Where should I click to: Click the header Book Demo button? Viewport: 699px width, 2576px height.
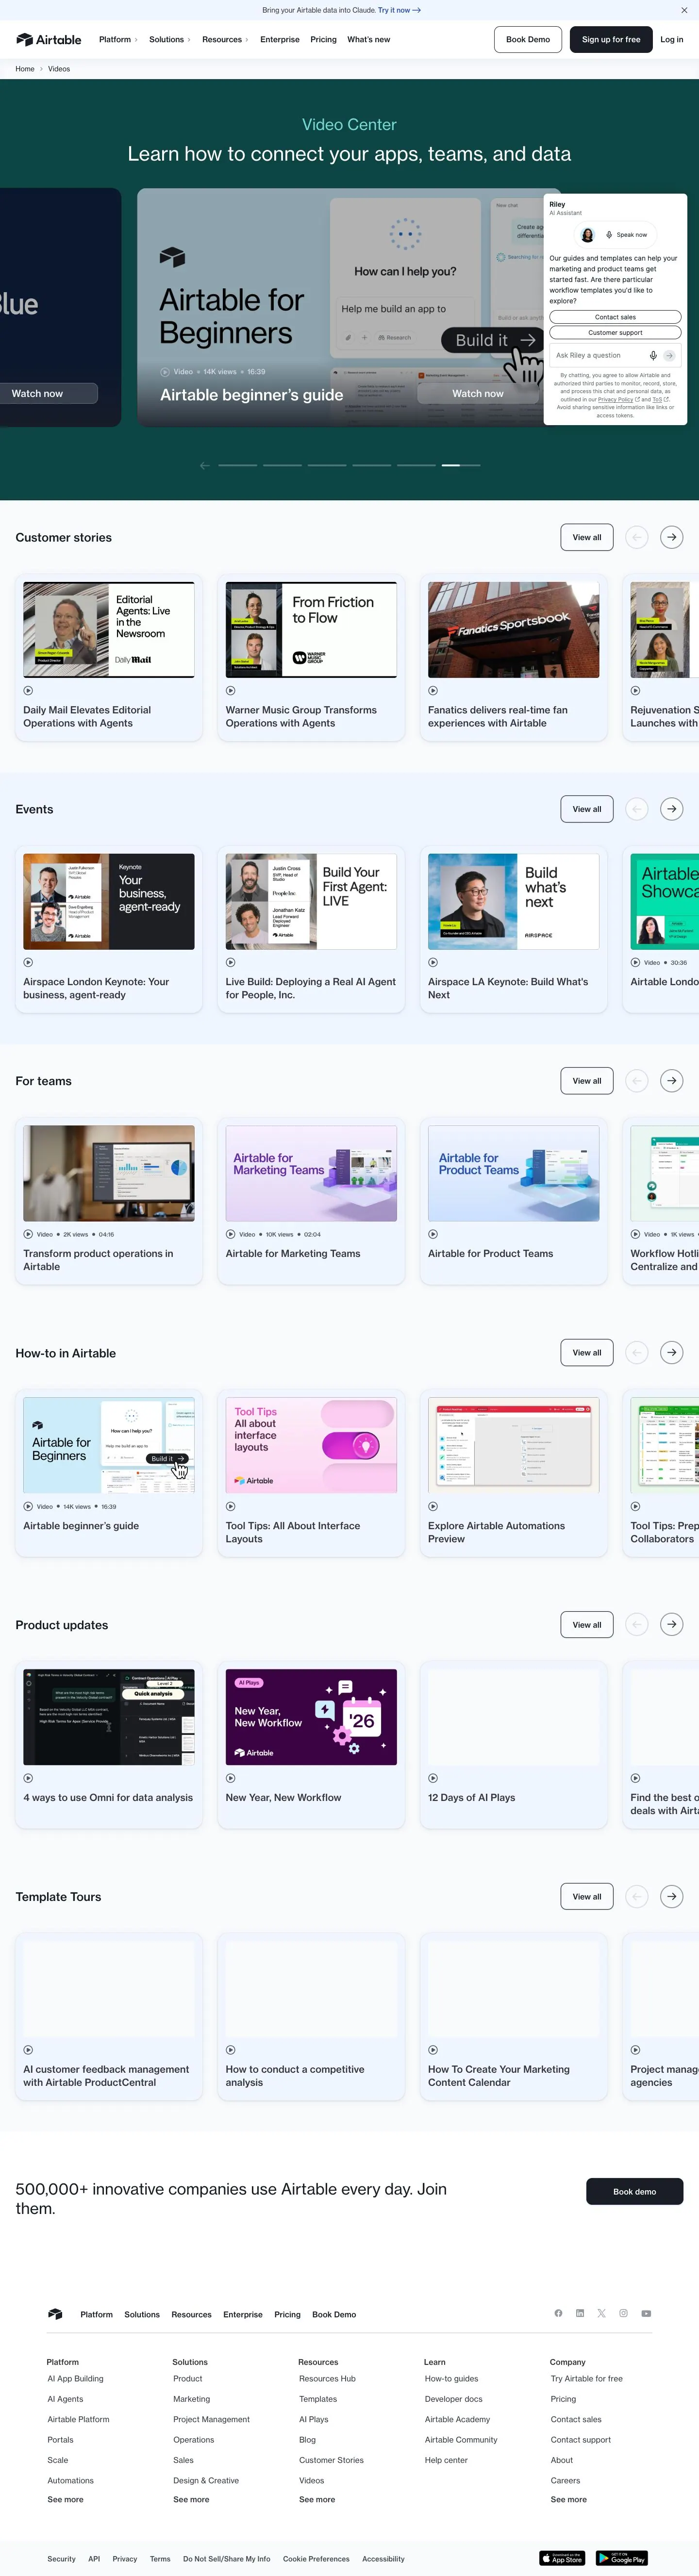528,40
